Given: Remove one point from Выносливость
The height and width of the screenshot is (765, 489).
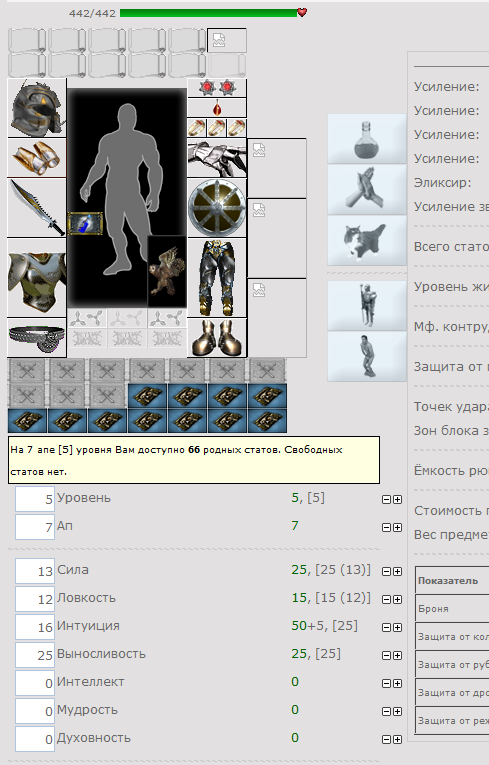Looking at the screenshot, I should click(x=387, y=656).
